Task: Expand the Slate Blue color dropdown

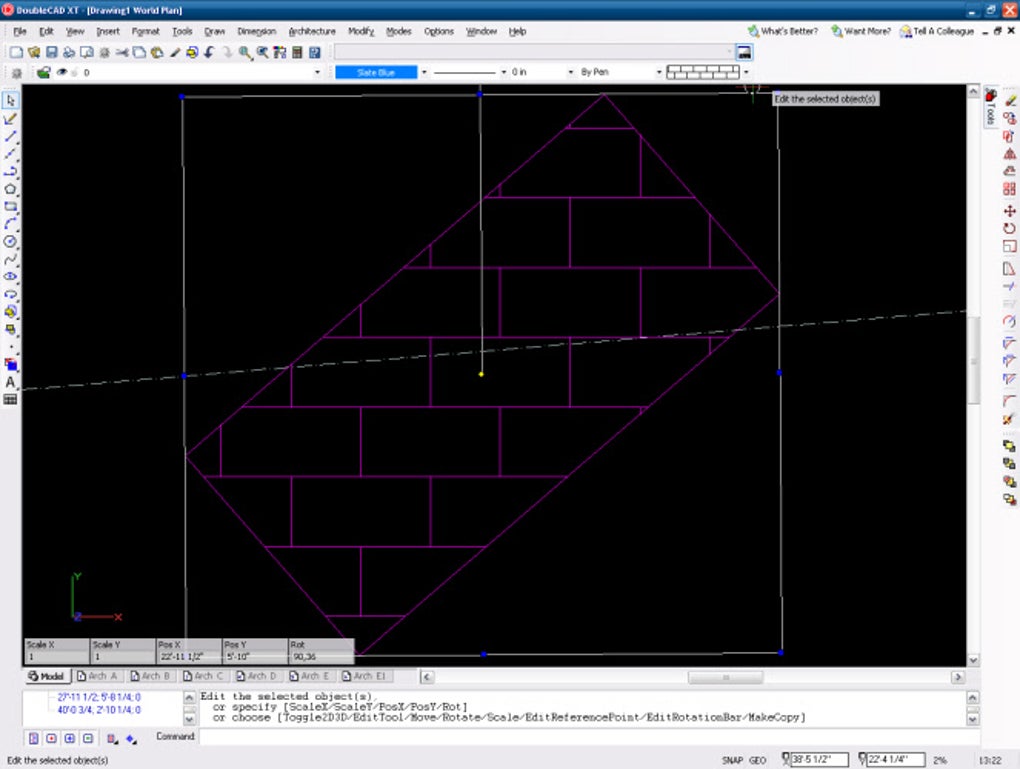Action: (424, 73)
